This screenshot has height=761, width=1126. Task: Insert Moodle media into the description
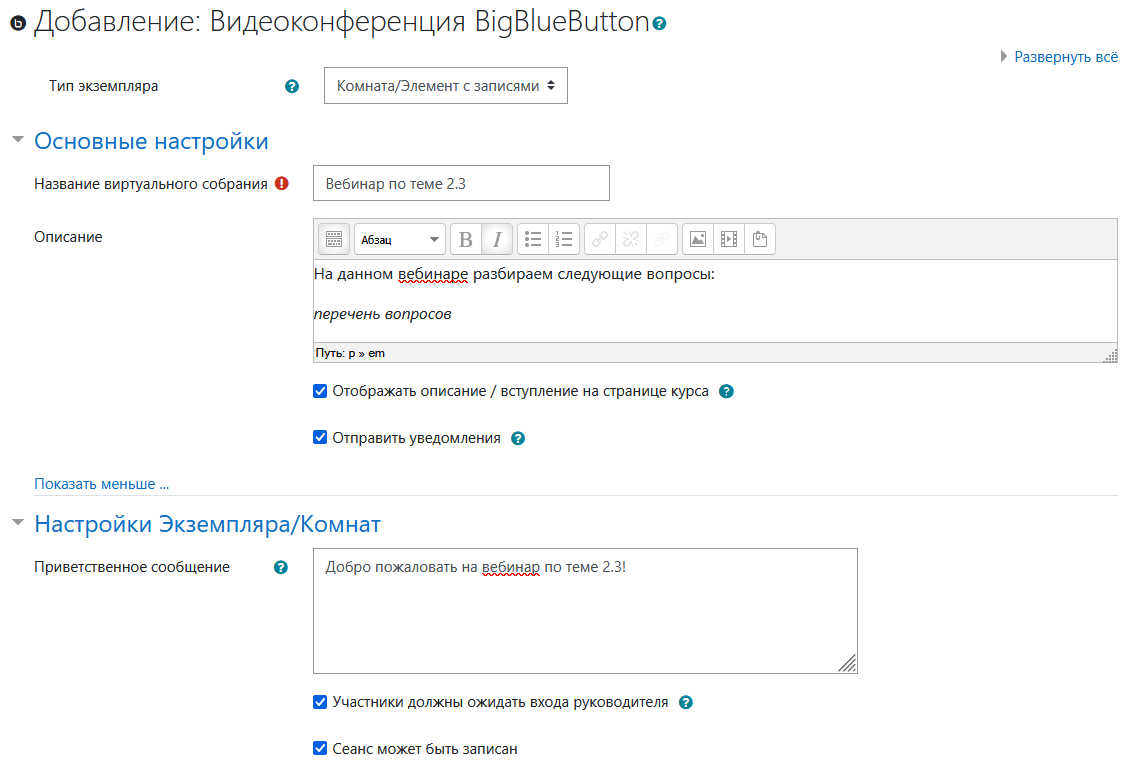pos(728,239)
